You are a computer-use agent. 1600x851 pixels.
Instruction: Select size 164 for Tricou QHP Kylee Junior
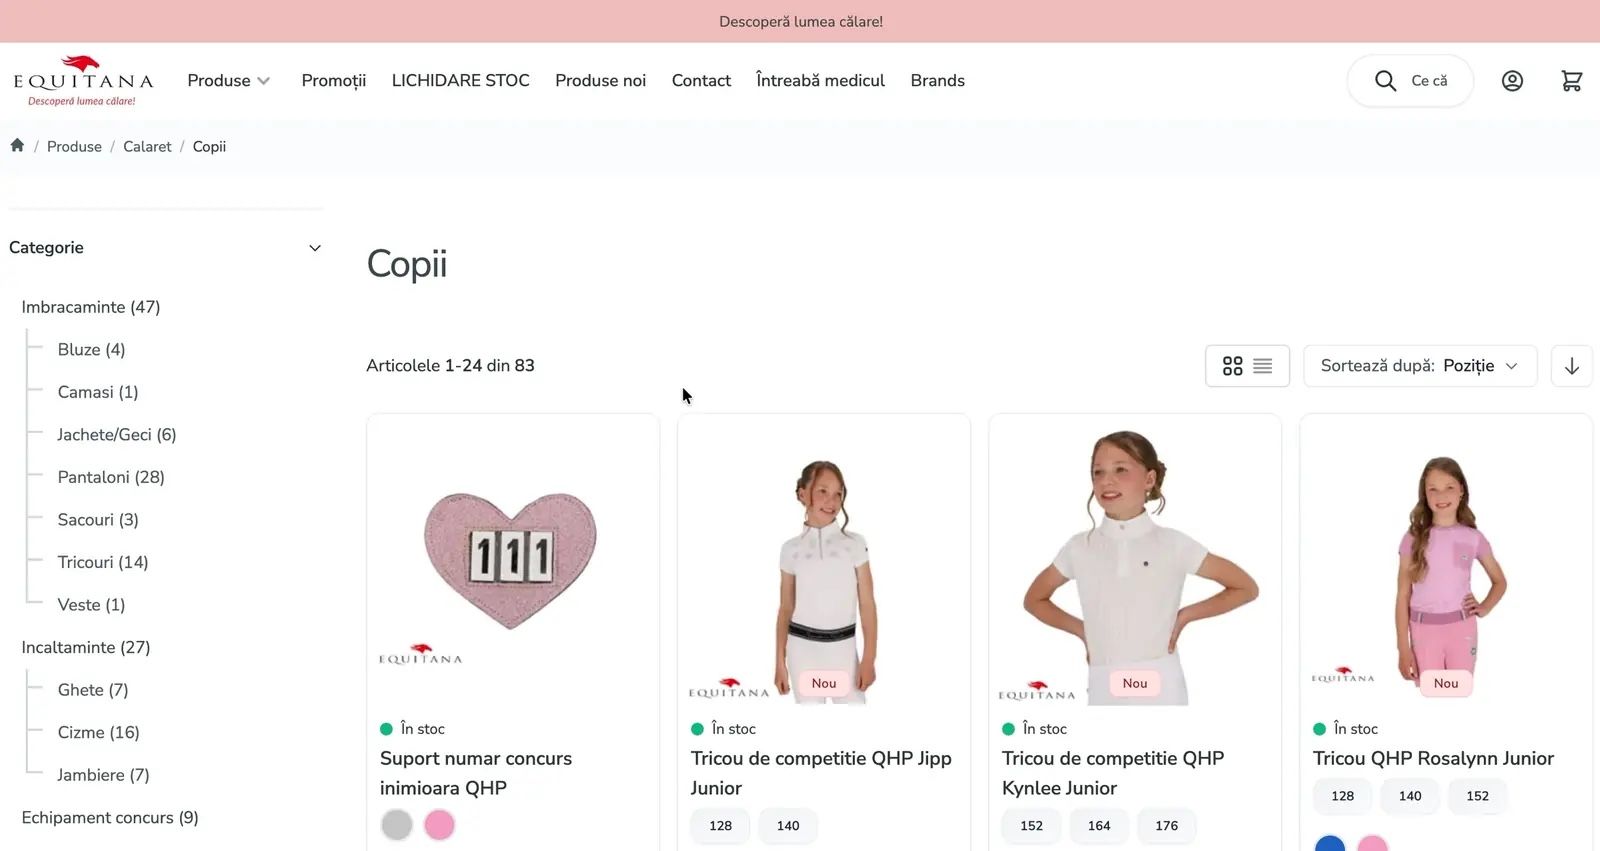point(1099,826)
